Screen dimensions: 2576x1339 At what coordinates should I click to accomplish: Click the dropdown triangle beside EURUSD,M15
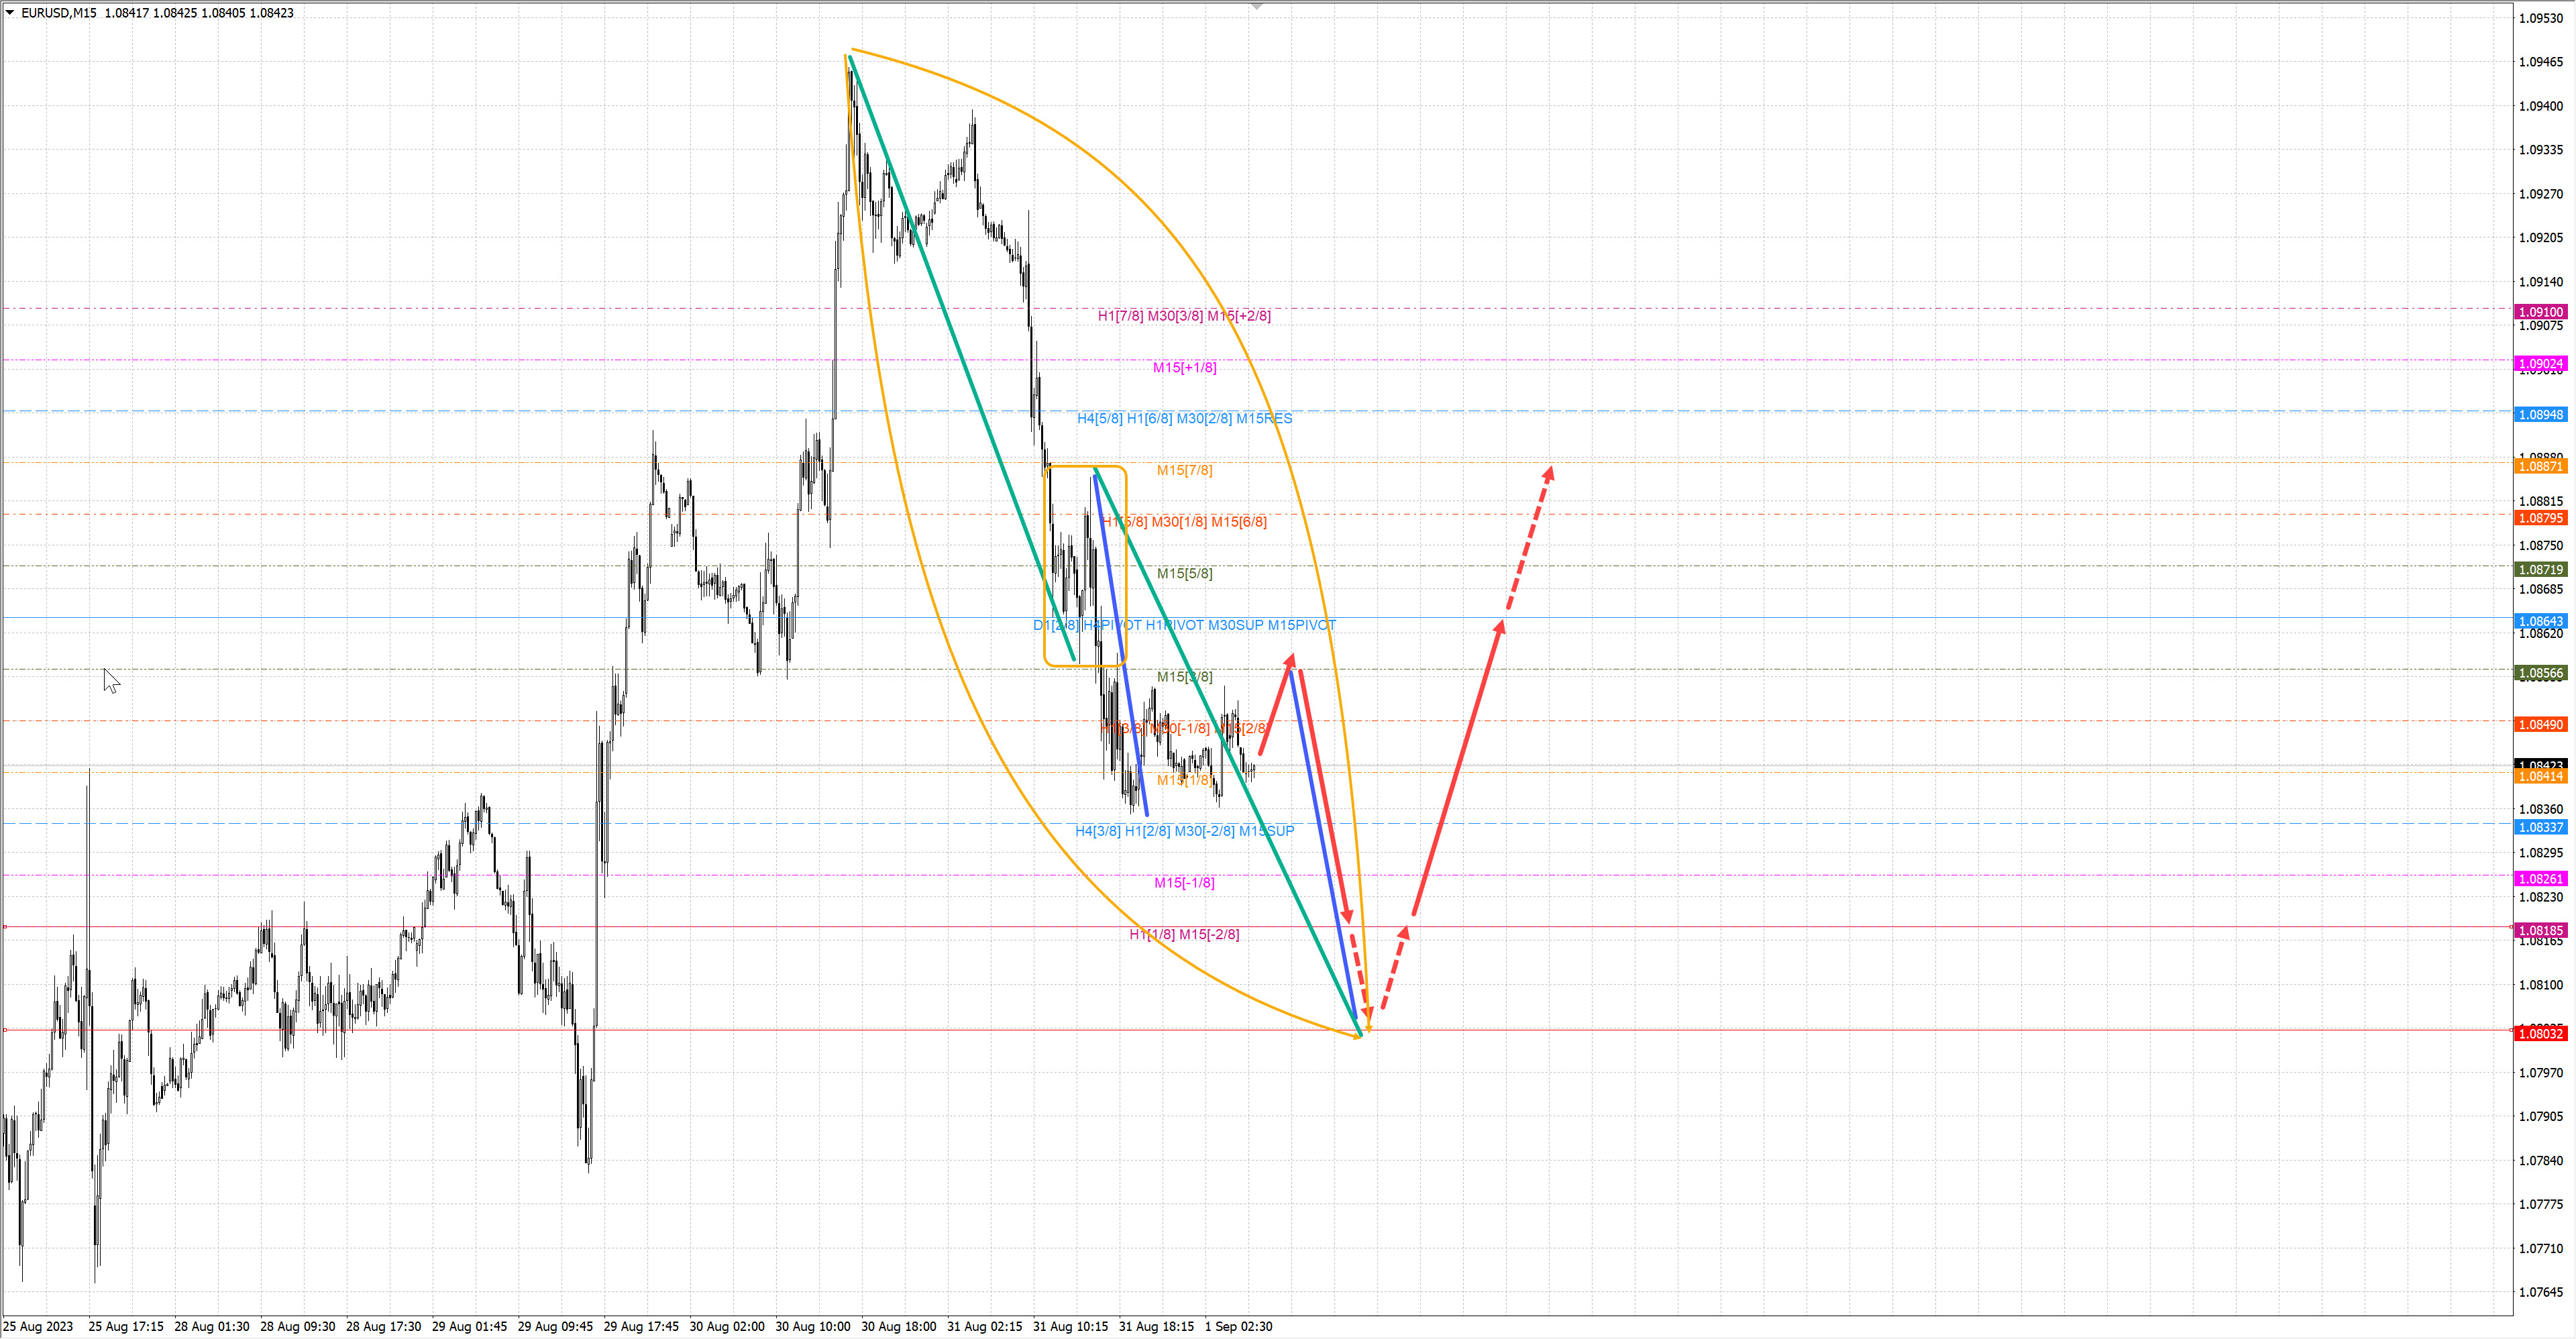(x=10, y=13)
